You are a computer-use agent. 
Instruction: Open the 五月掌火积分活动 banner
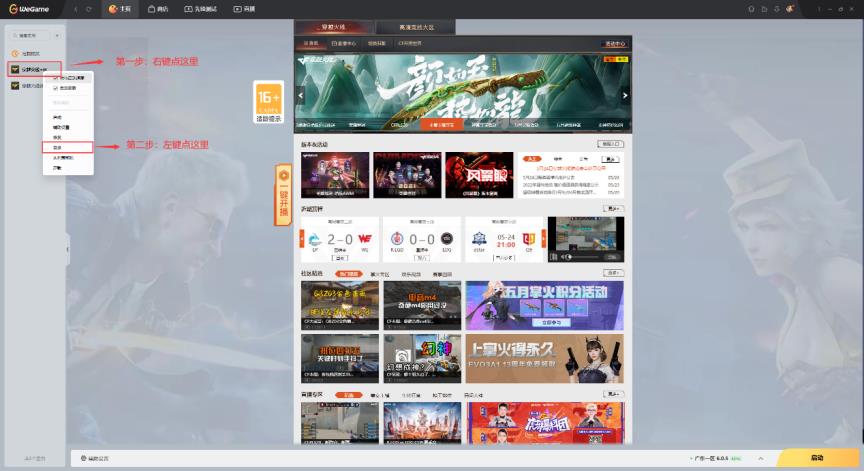pos(544,305)
